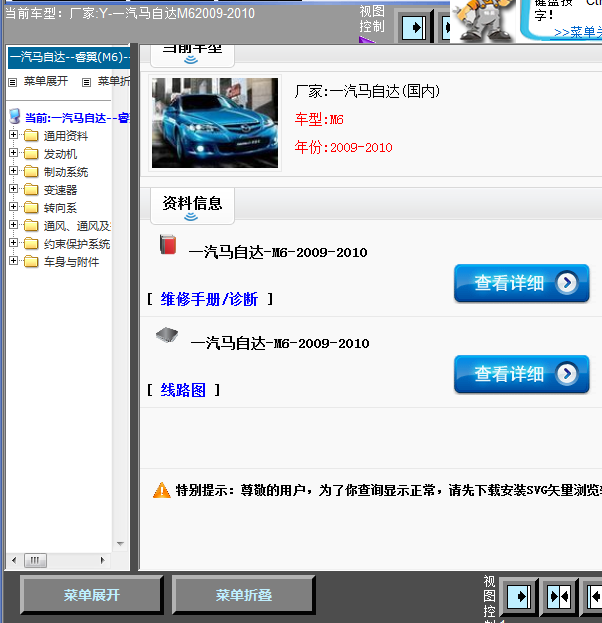Click the mechanic mascot cartoon image
The height and width of the screenshot is (623, 602).
[484, 20]
